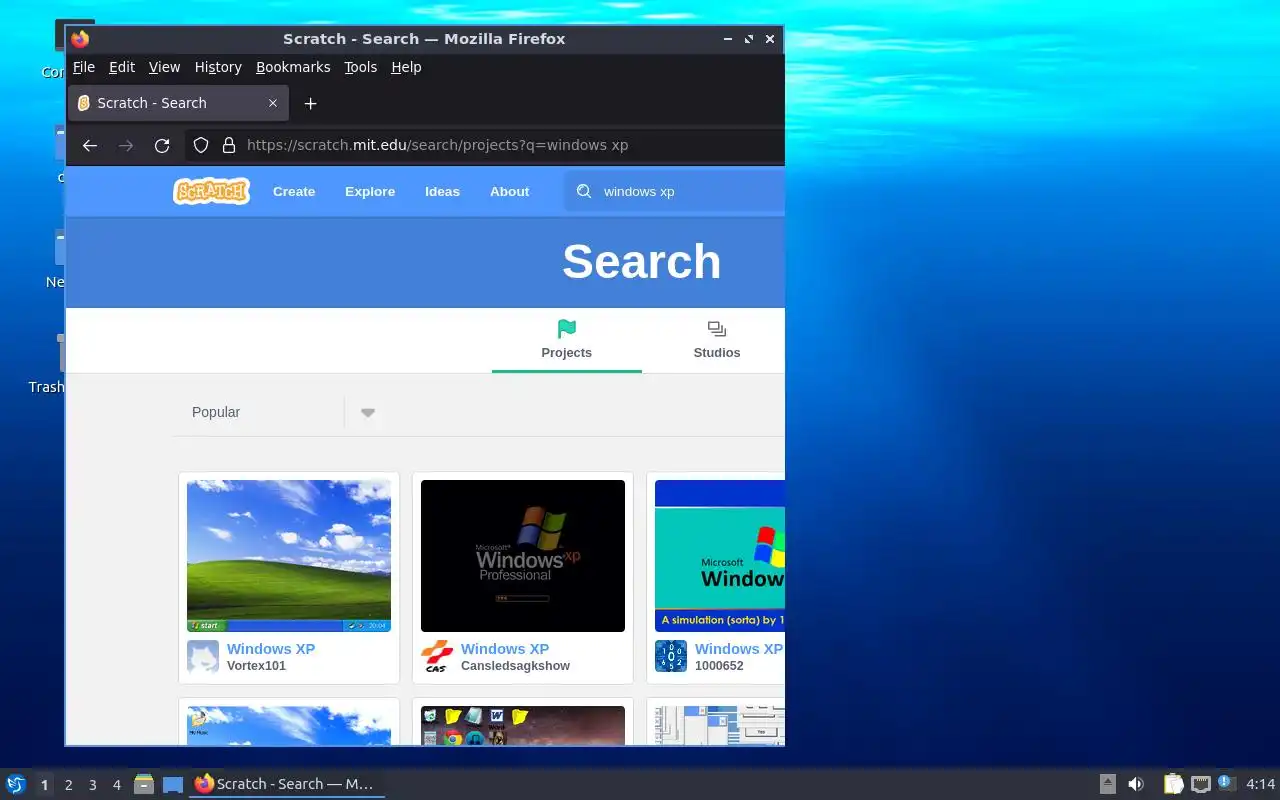This screenshot has height=800, width=1280.
Task: Click the Explore link in Scratch header
Action: coord(370,191)
